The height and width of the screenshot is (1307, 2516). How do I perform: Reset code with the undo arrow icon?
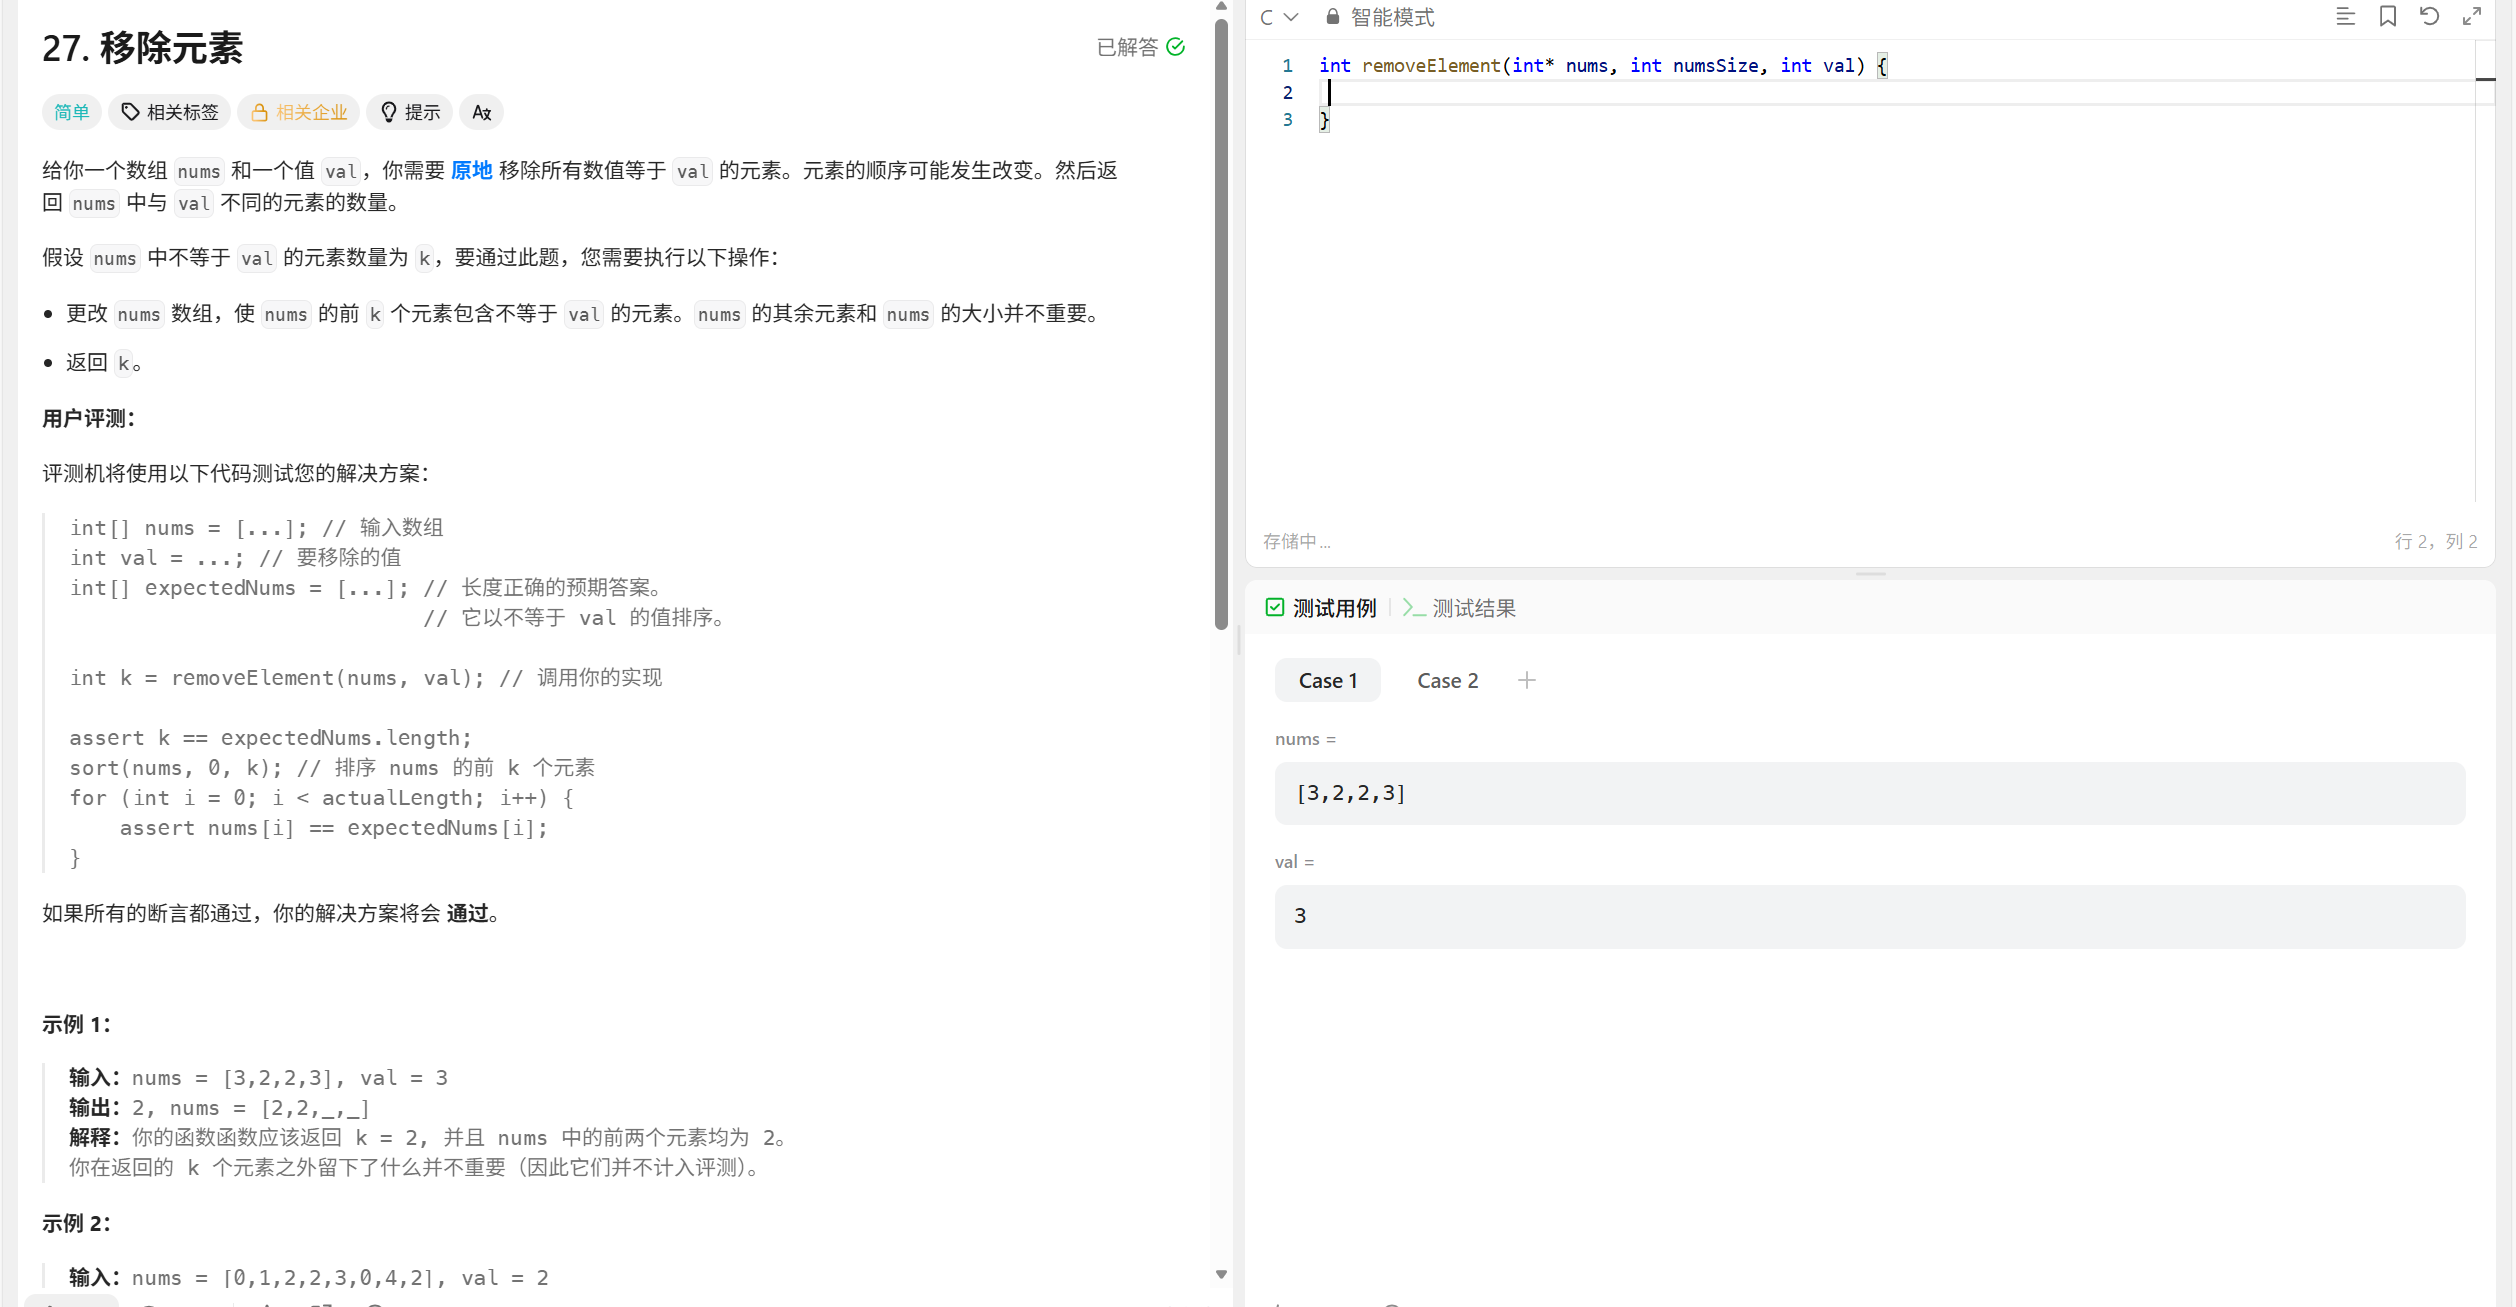pos(2429,16)
